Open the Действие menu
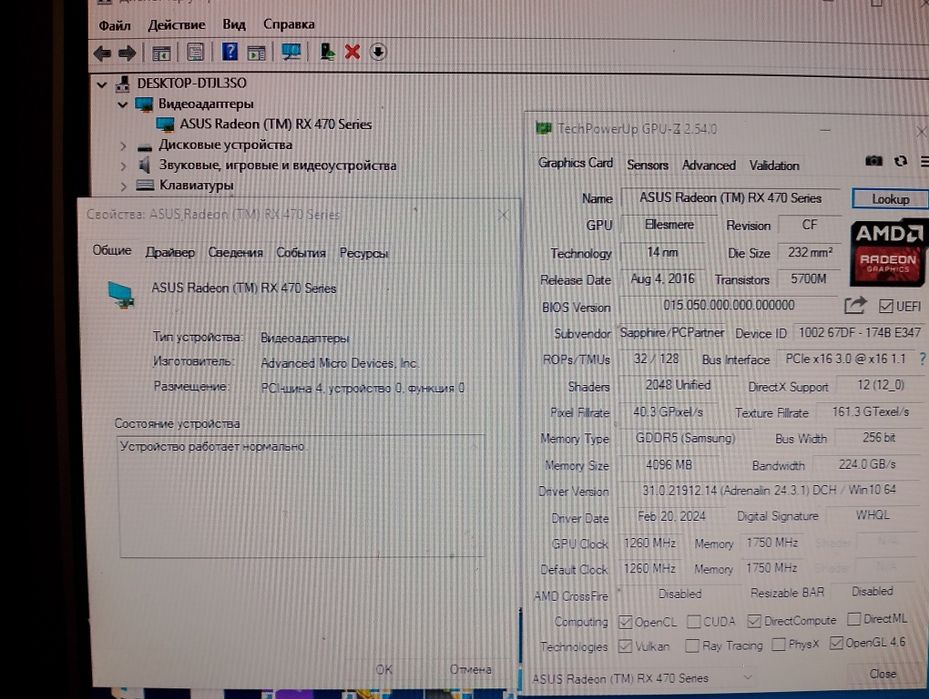The width and height of the screenshot is (929, 699). [177, 25]
